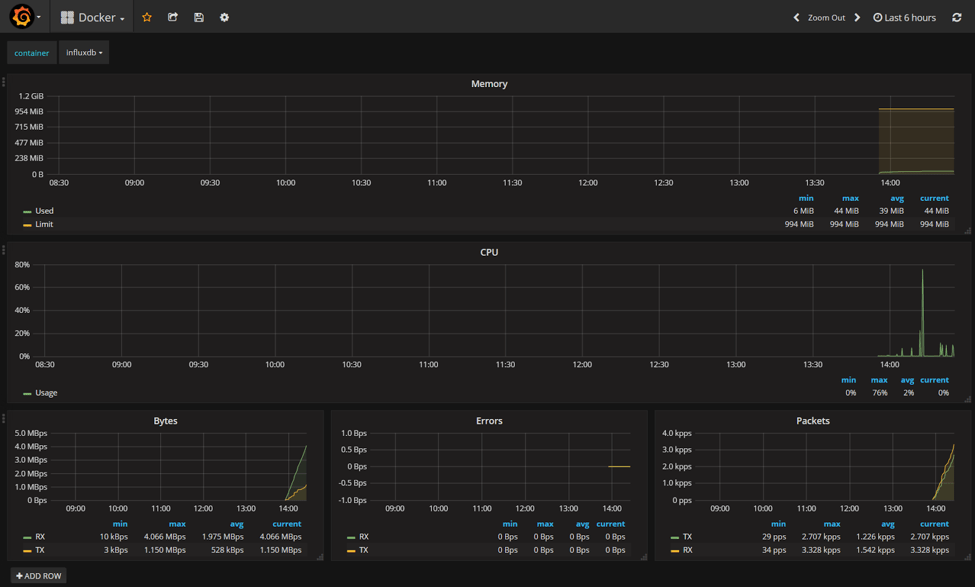Click the ADD ROW button
Viewport: 975px width, 587px height.
tap(39, 576)
